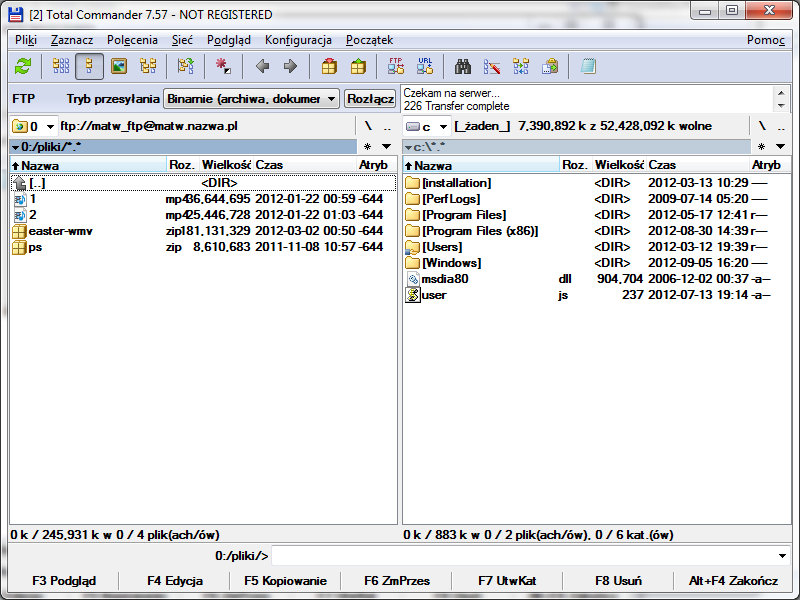Viewport: 800px width, 600px height.
Task: Open the Sieć menu
Action: tap(182, 40)
